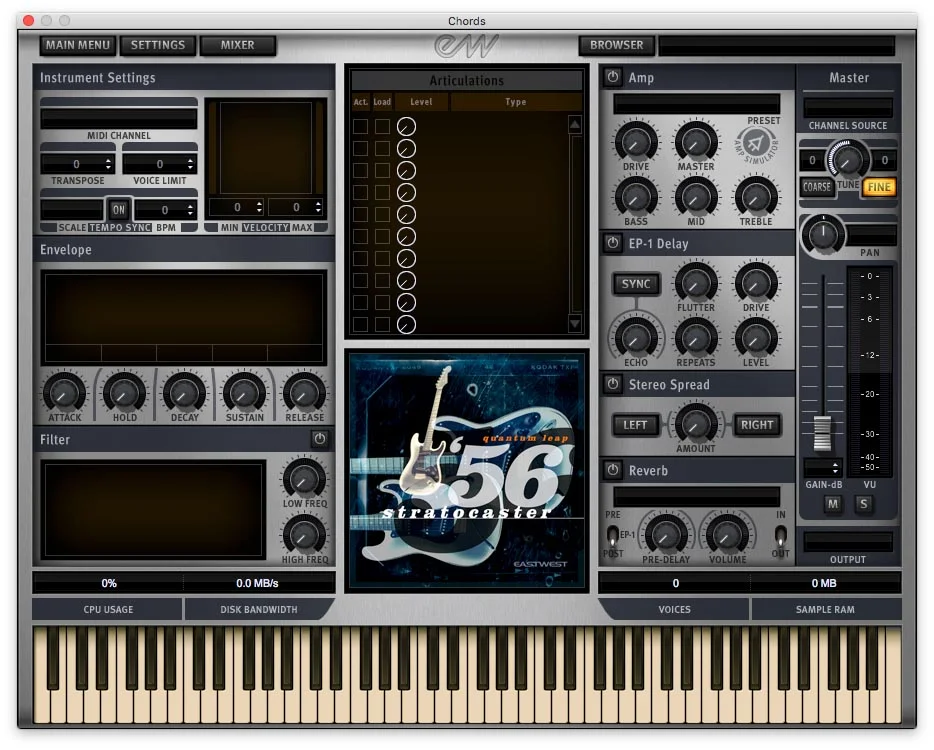Click the Amp DRIVE knob
Image resolution: width=934 pixels, height=750 pixels.
coord(636,142)
